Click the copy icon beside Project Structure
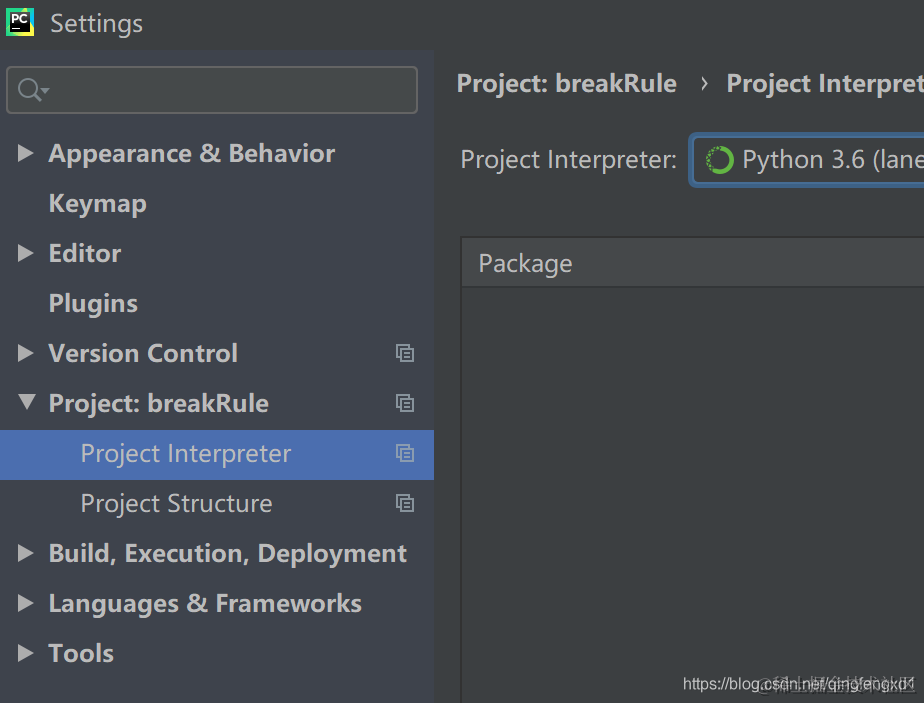 tap(405, 503)
